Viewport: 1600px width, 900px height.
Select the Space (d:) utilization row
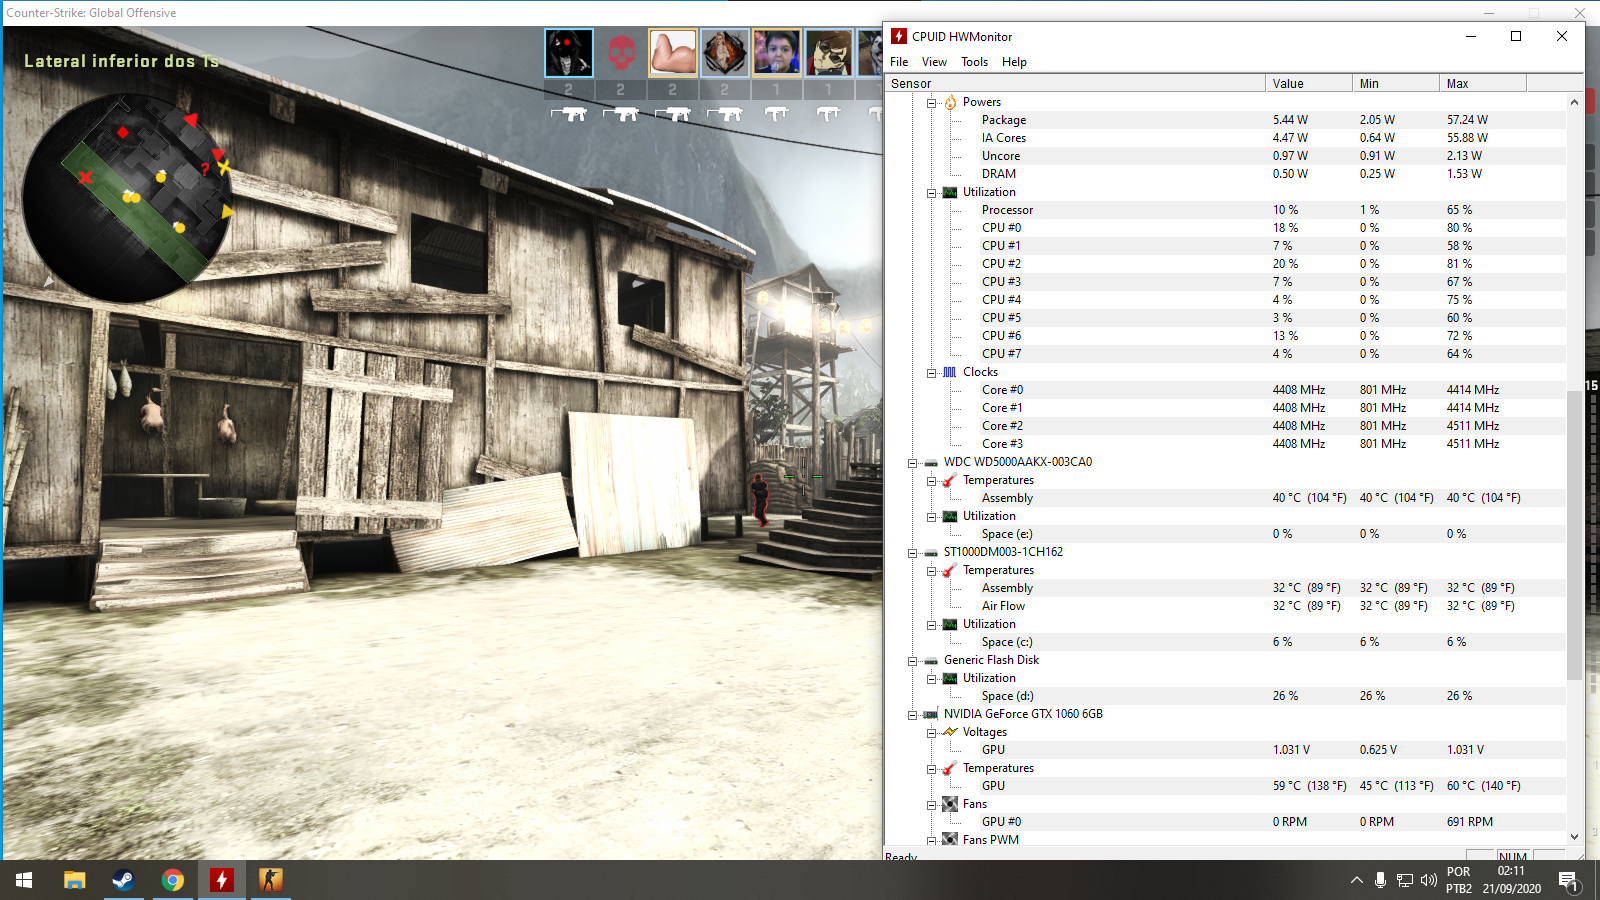coord(1226,696)
